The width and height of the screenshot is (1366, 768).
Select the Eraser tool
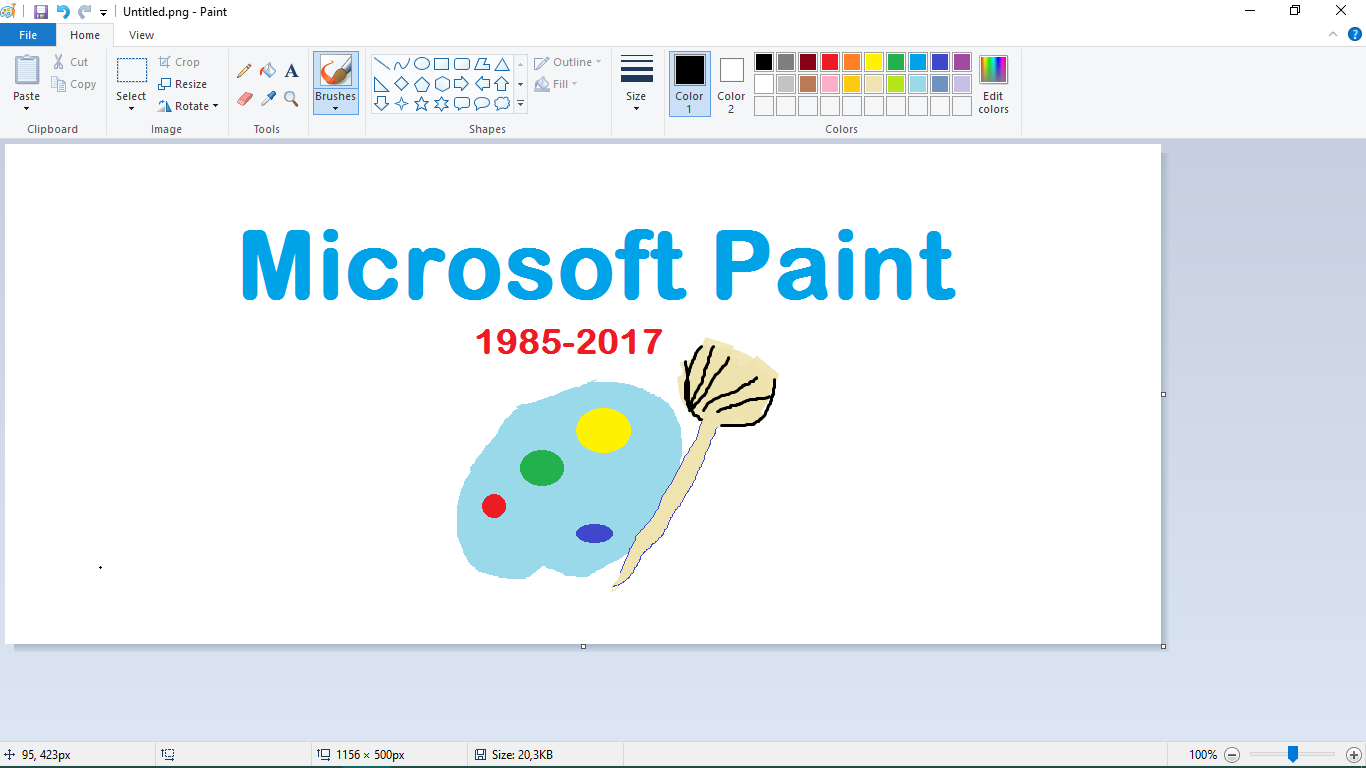244,99
